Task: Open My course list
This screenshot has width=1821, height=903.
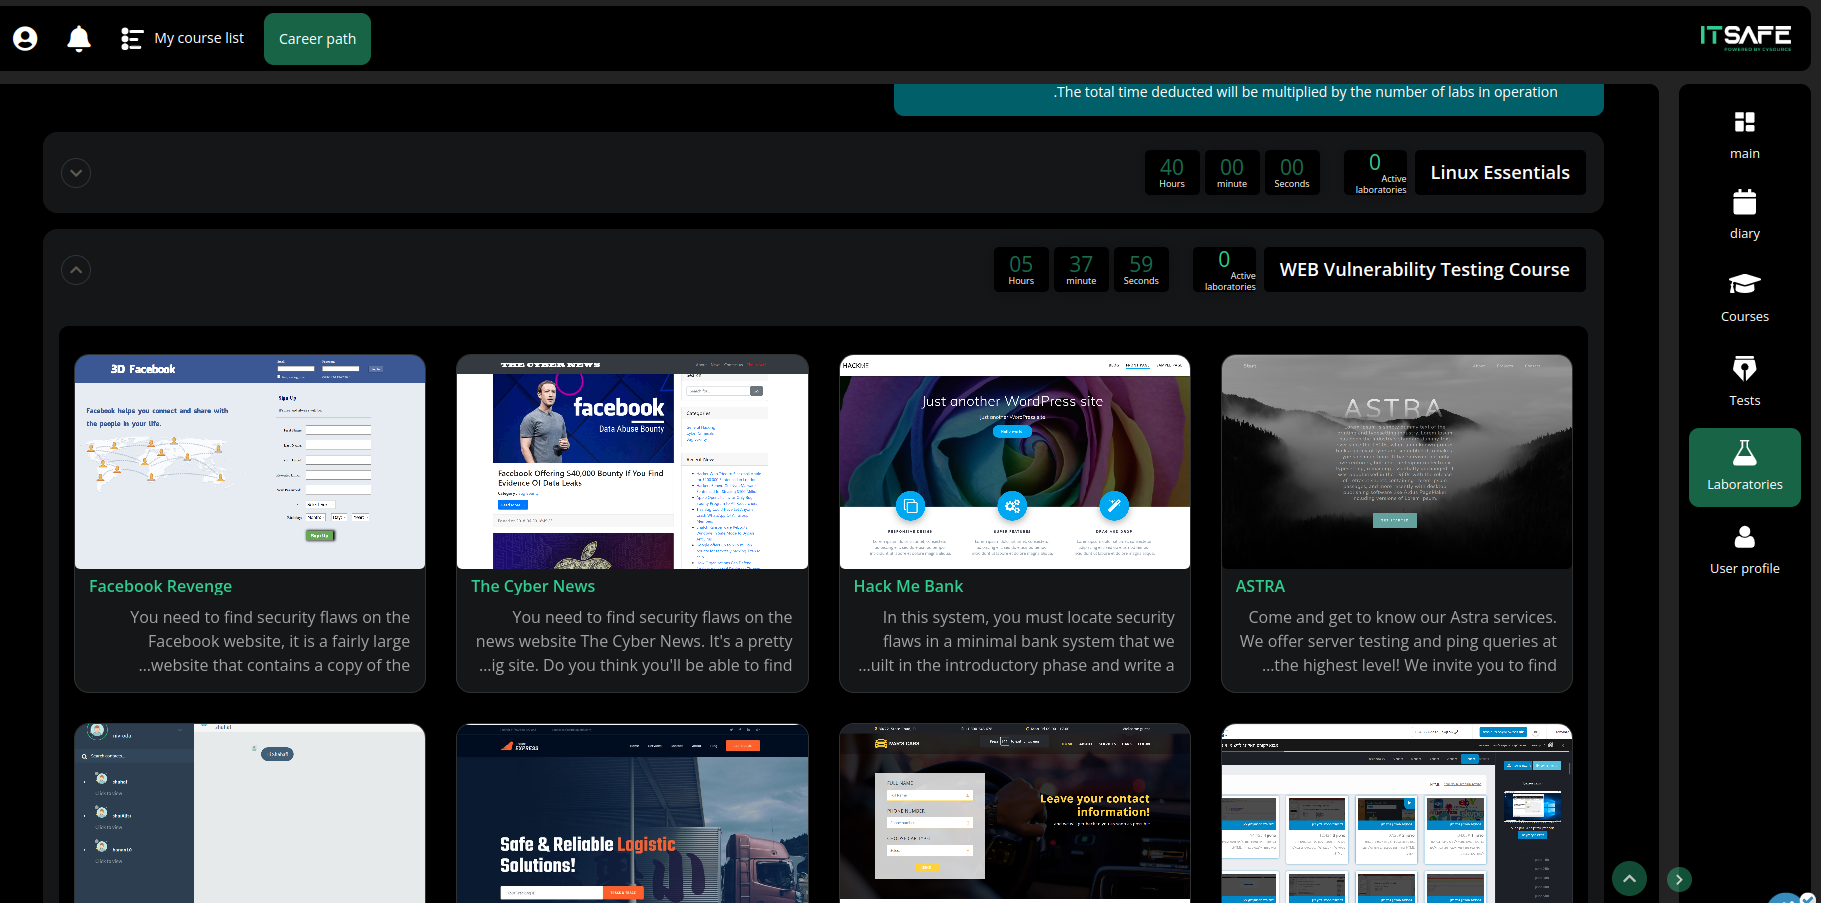Action: coord(183,39)
